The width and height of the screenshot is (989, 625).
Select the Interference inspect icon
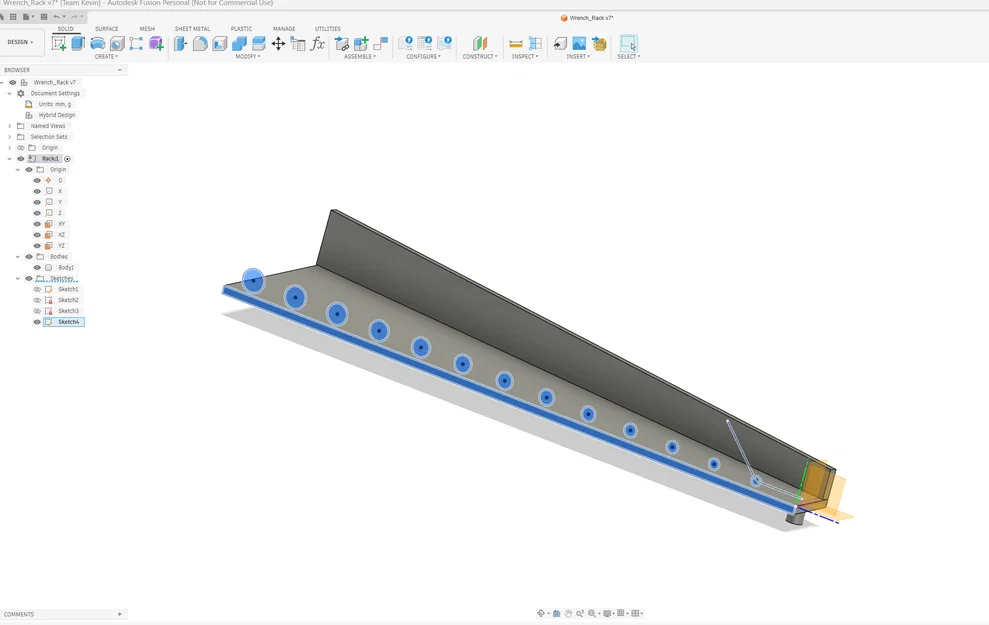click(x=535, y=43)
